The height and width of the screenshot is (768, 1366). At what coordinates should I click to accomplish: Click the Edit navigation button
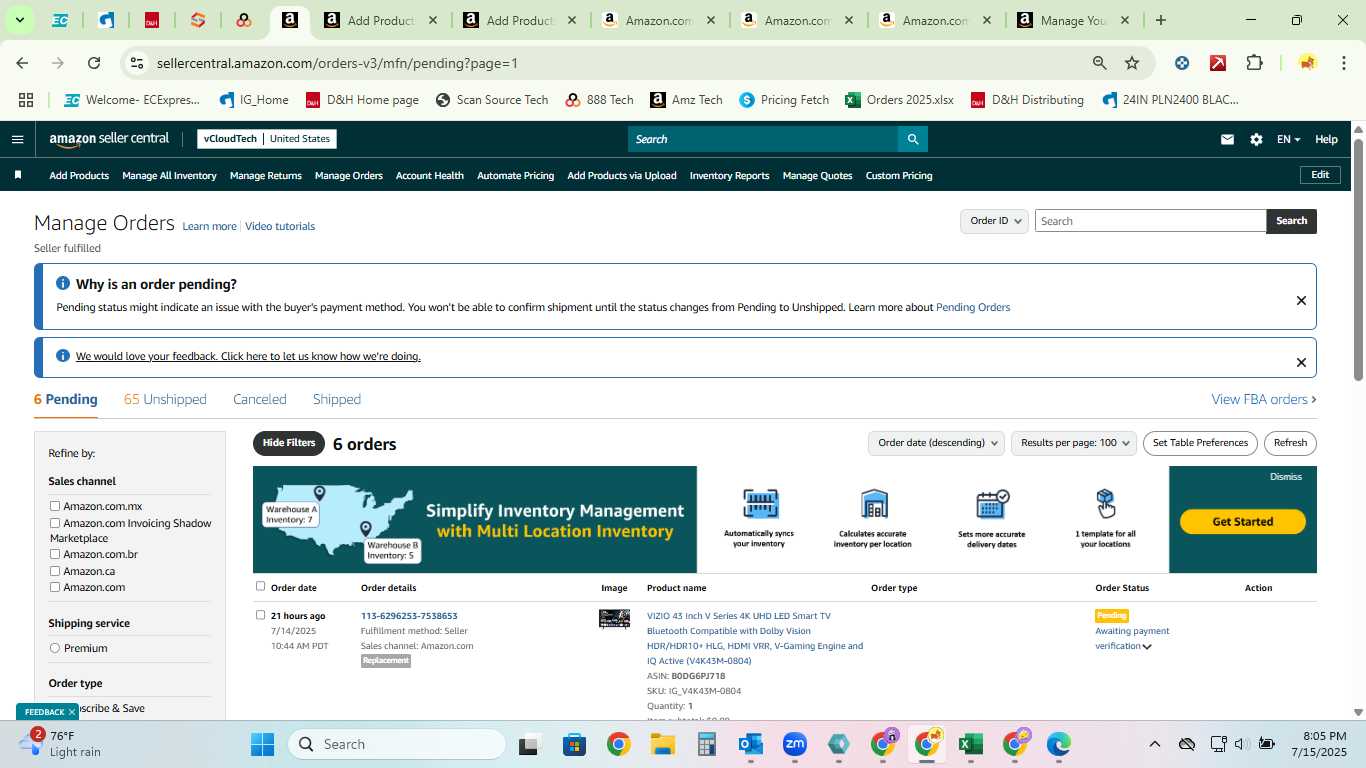tap(1320, 175)
